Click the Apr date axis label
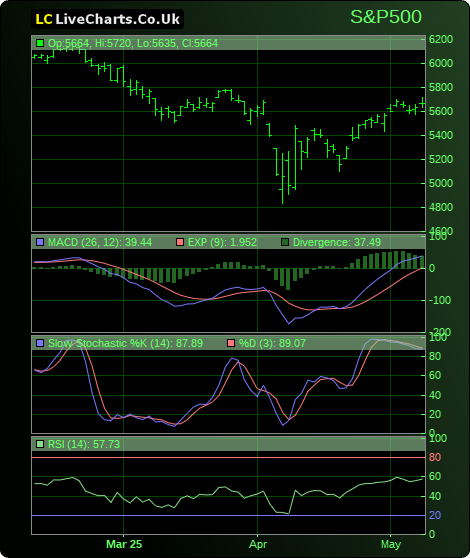Screen dimensions: 470x558 click(258, 544)
